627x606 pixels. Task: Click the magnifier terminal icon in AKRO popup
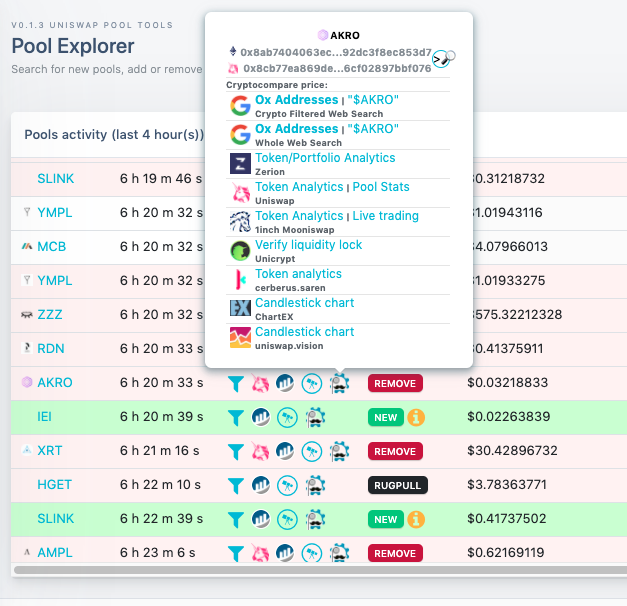tap(443, 59)
